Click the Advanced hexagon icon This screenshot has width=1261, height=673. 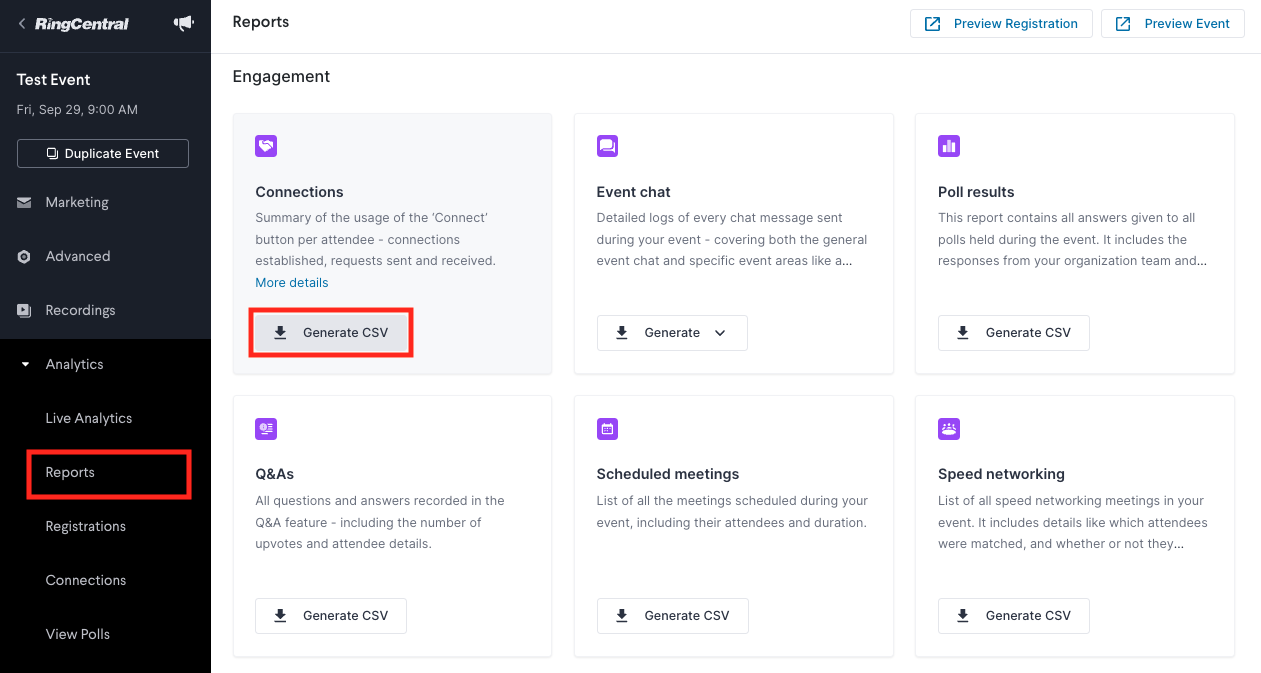[24, 257]
